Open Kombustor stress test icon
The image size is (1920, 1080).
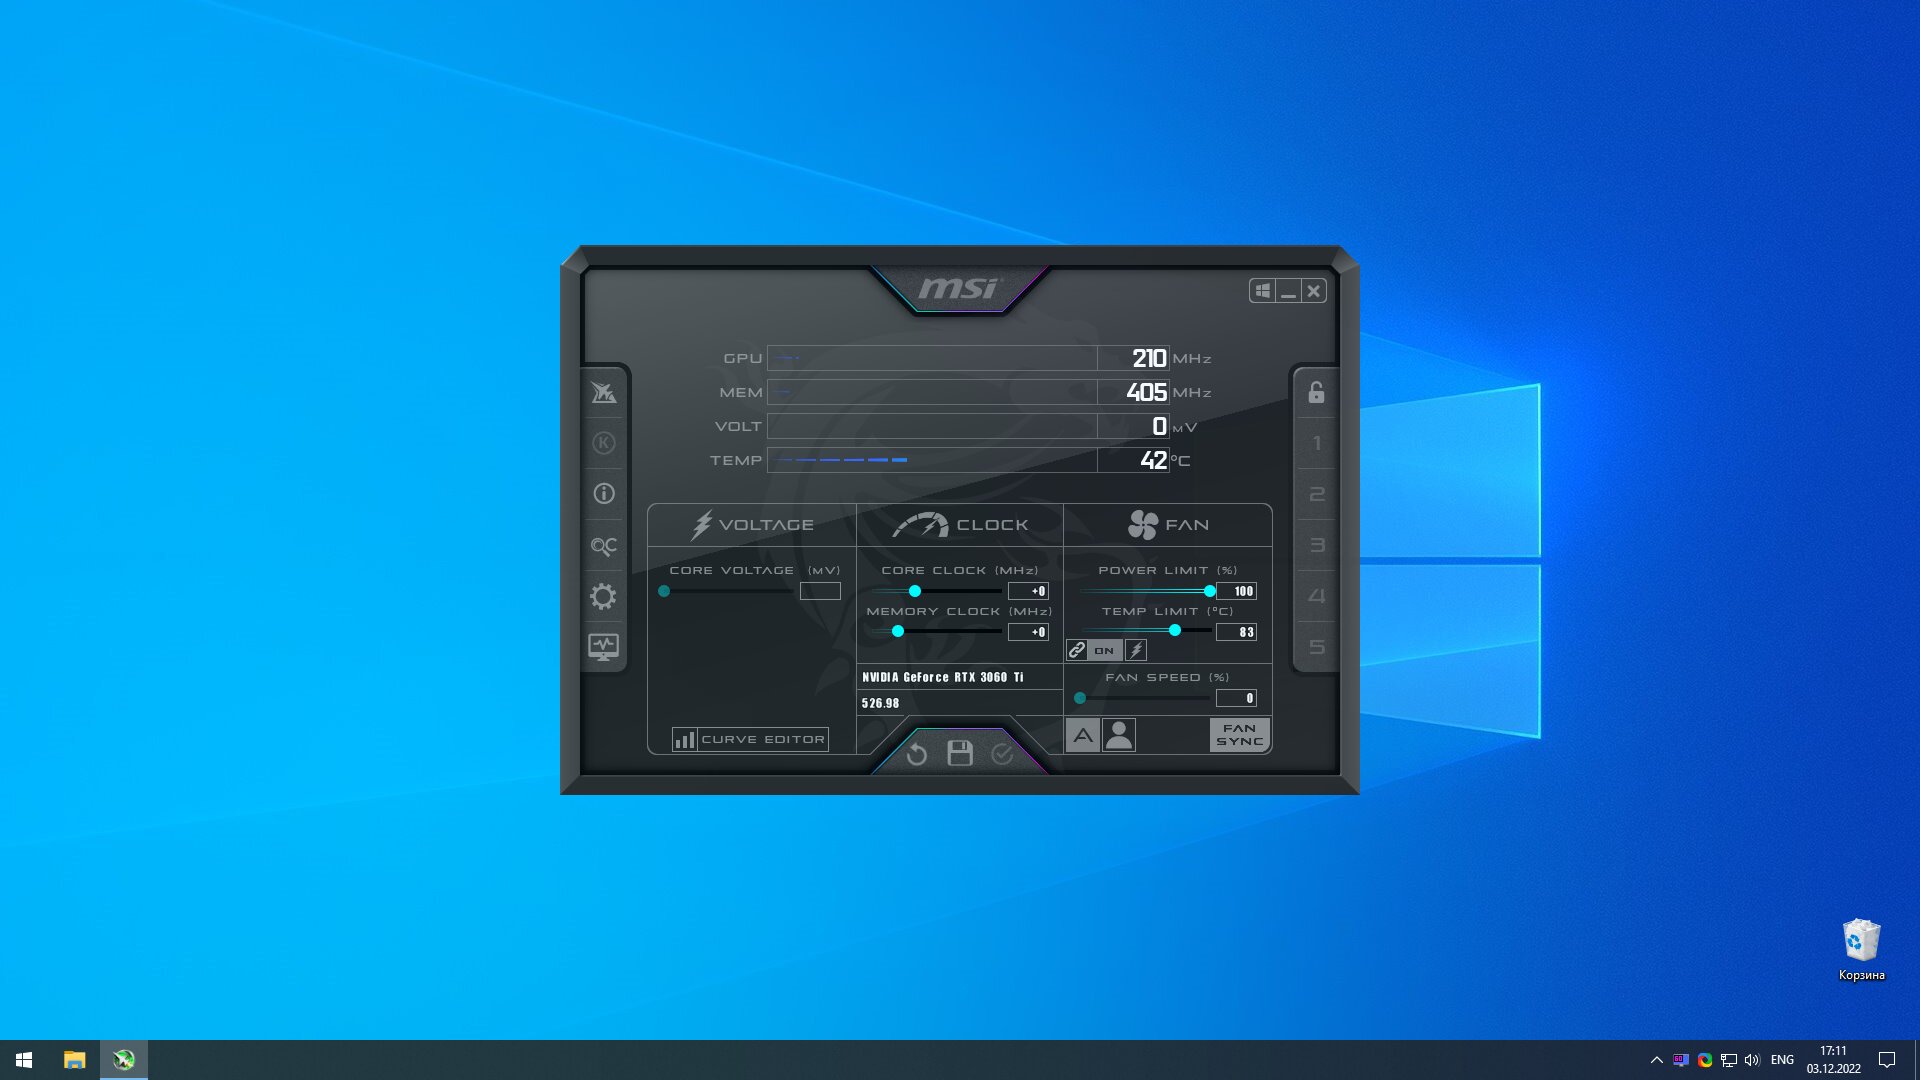(x=603, y=443)
